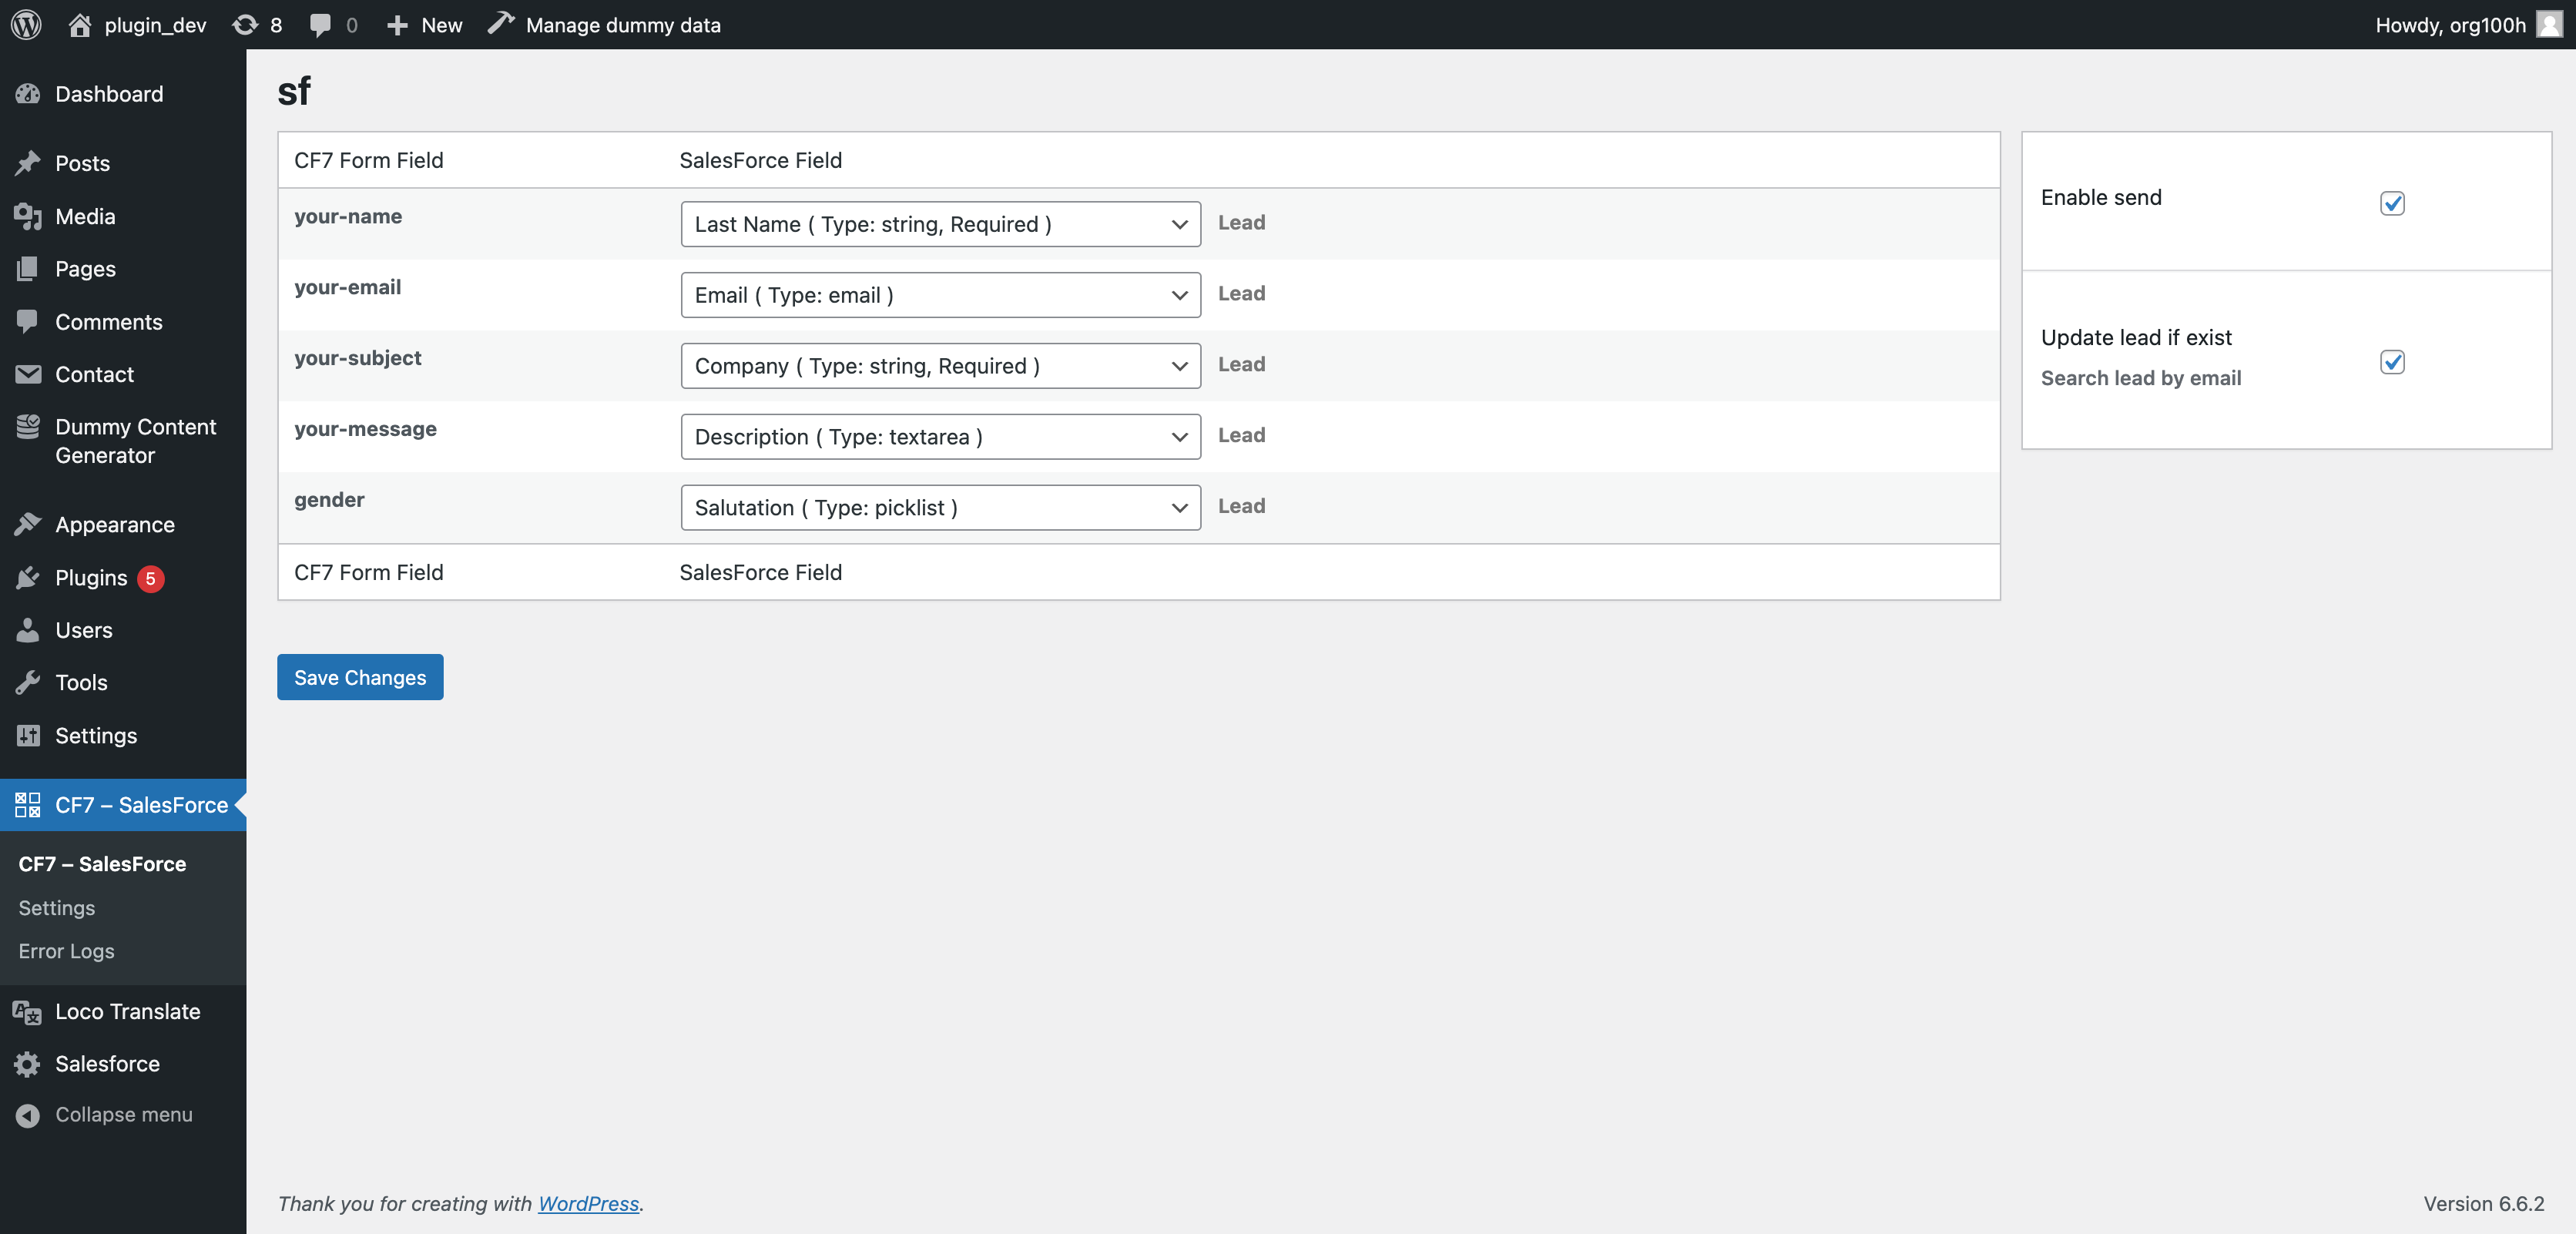2576x1234 pixels.
Task: Click the user avatar next to Howdy
Action: coord(2550,25)
